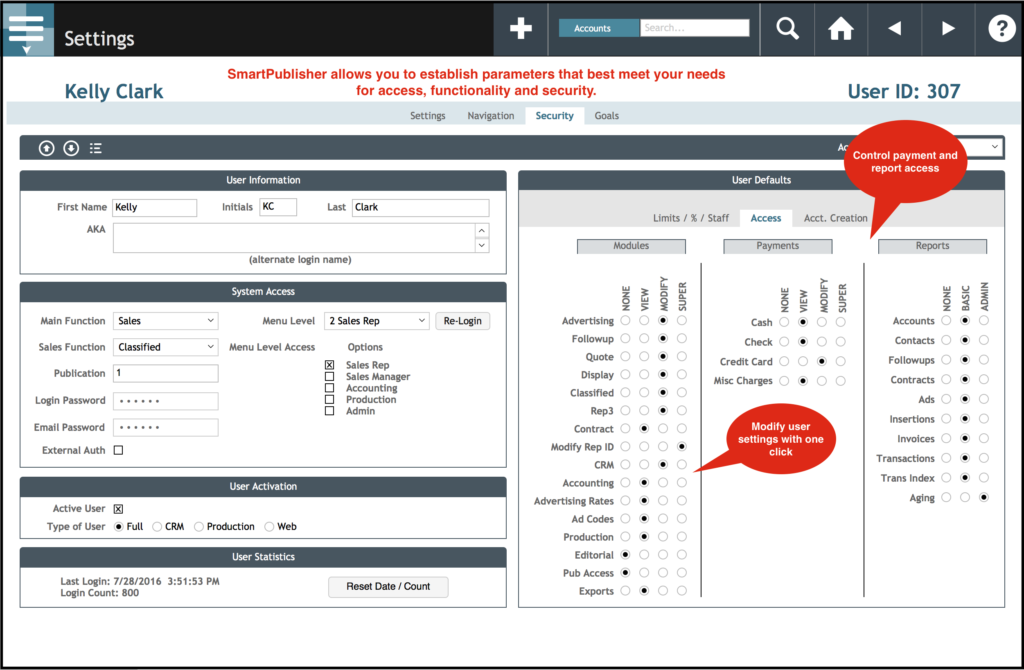This screenshot has height=670, width=1024.
Task: Open the Acct. Creation tab
Action: click(835, 218)
